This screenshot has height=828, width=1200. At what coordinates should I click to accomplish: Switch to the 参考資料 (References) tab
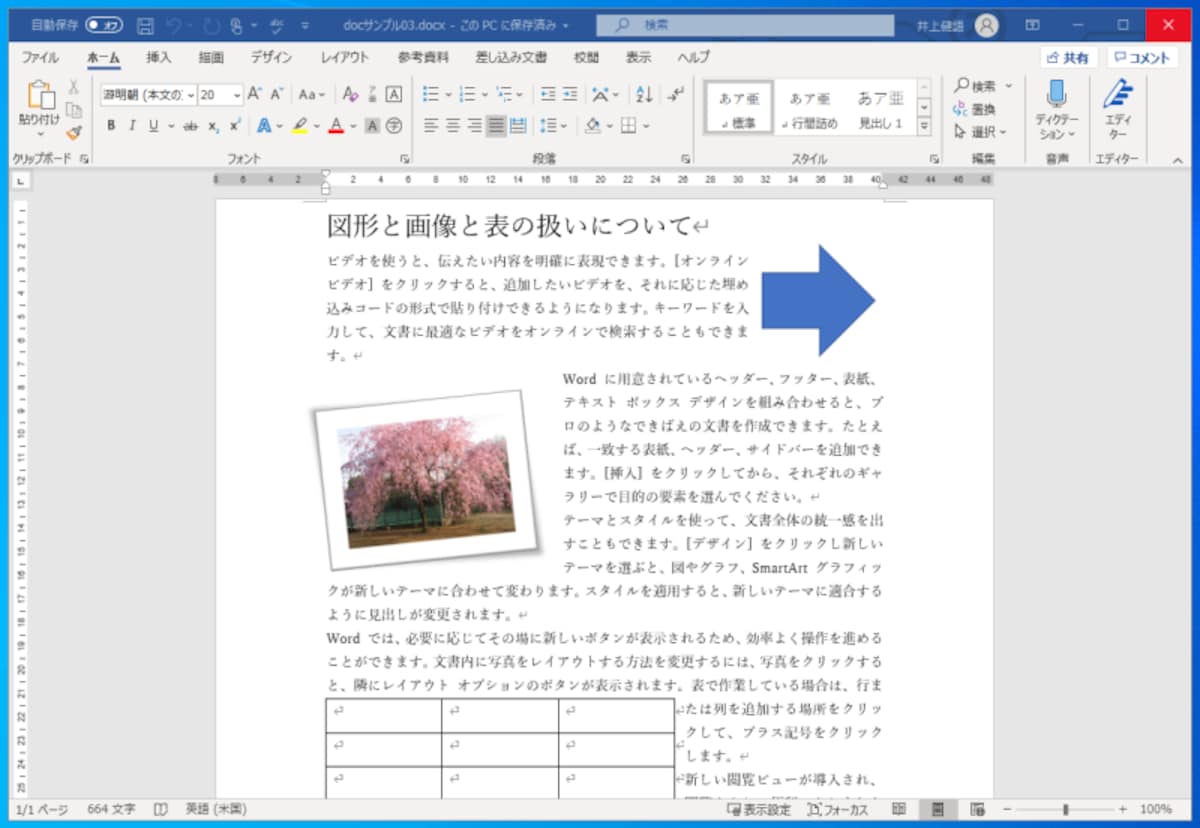423,57
